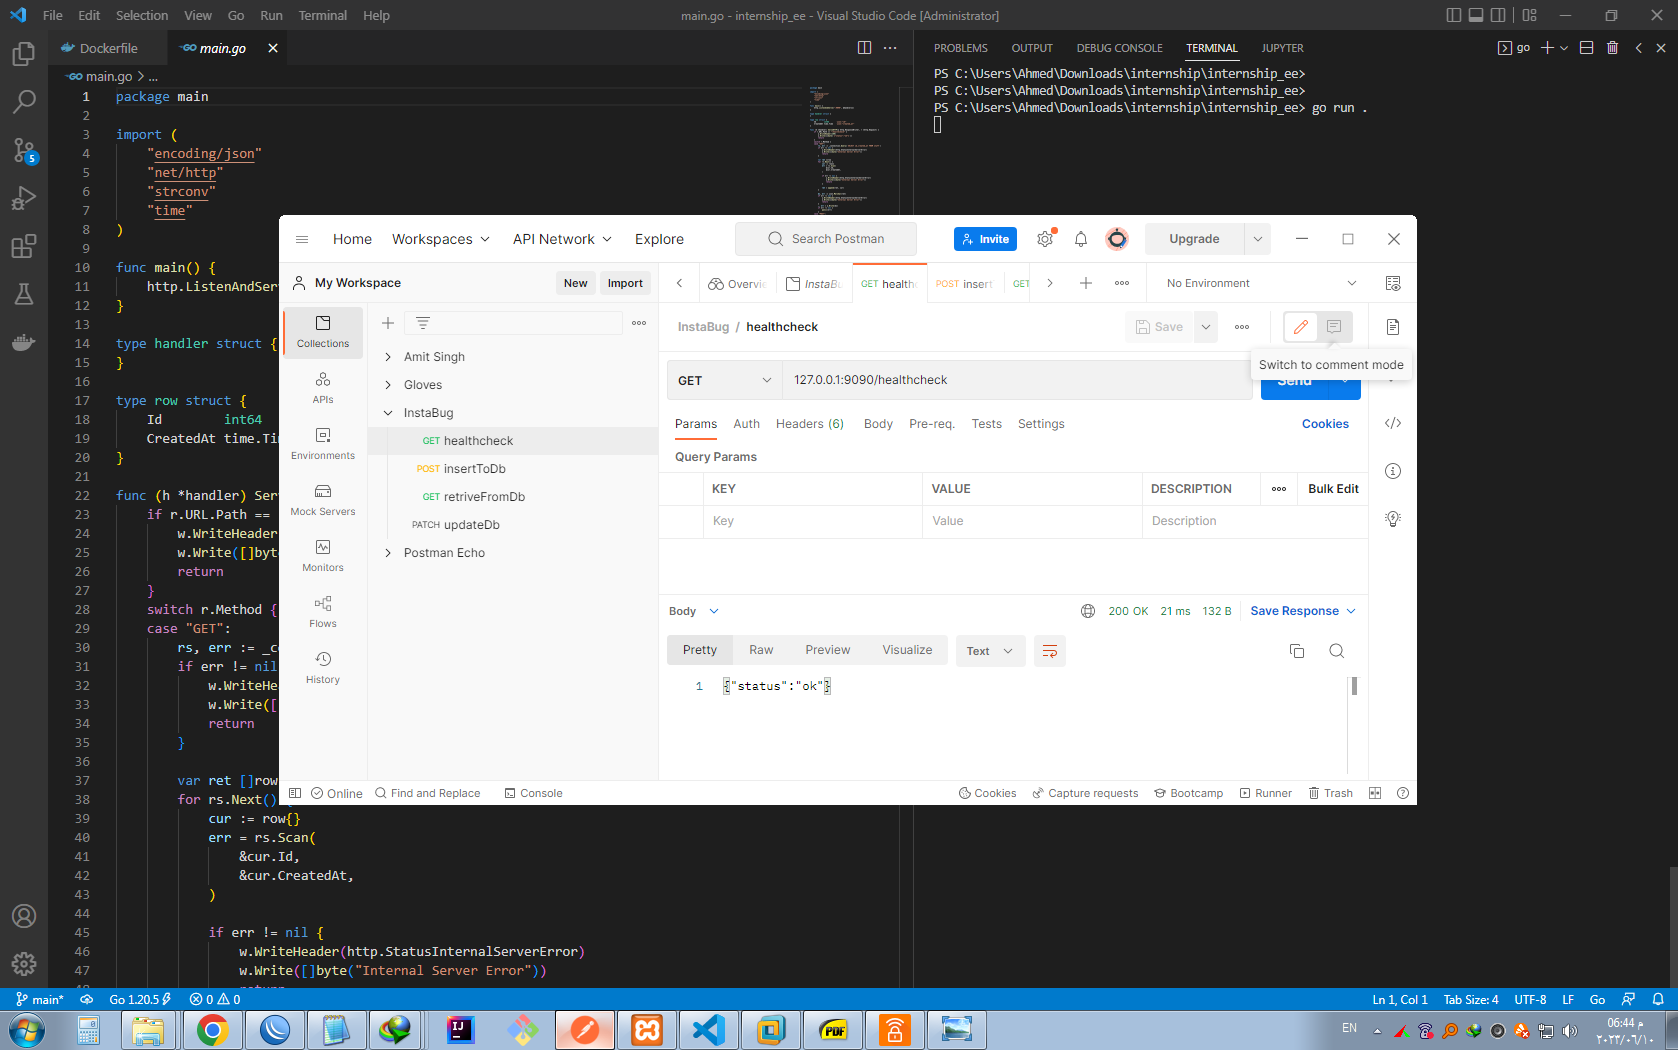Kill terminal with trash icon
Screen dimensions: 1678x1050
[x=1612, y=48]
